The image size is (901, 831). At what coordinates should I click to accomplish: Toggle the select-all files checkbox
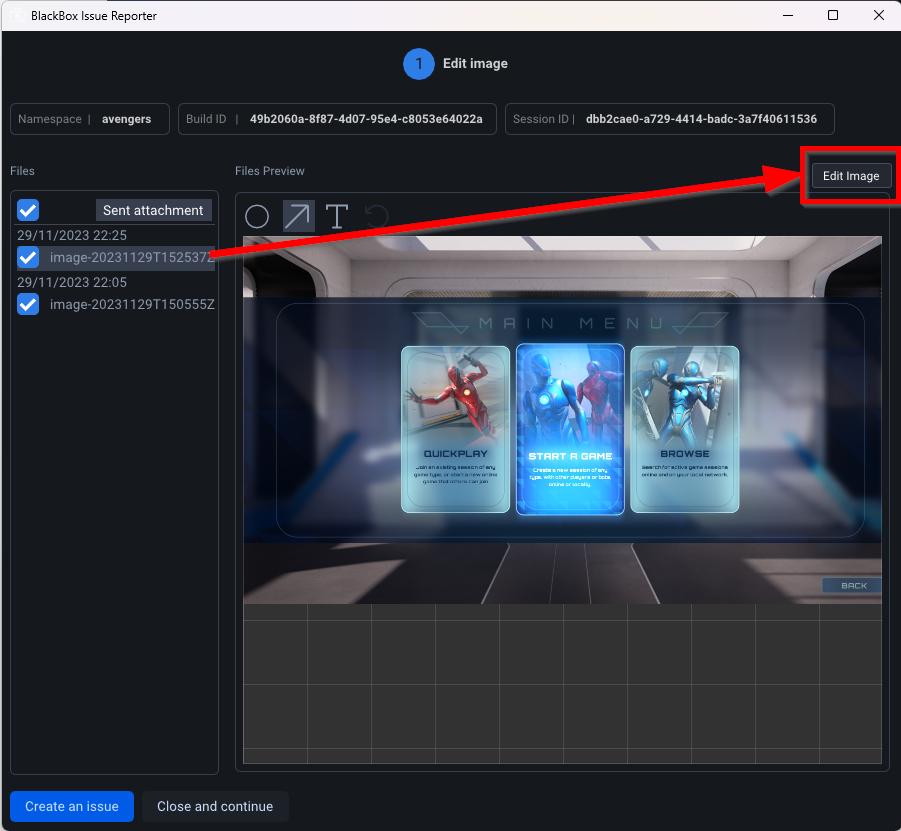coord(28,210)
